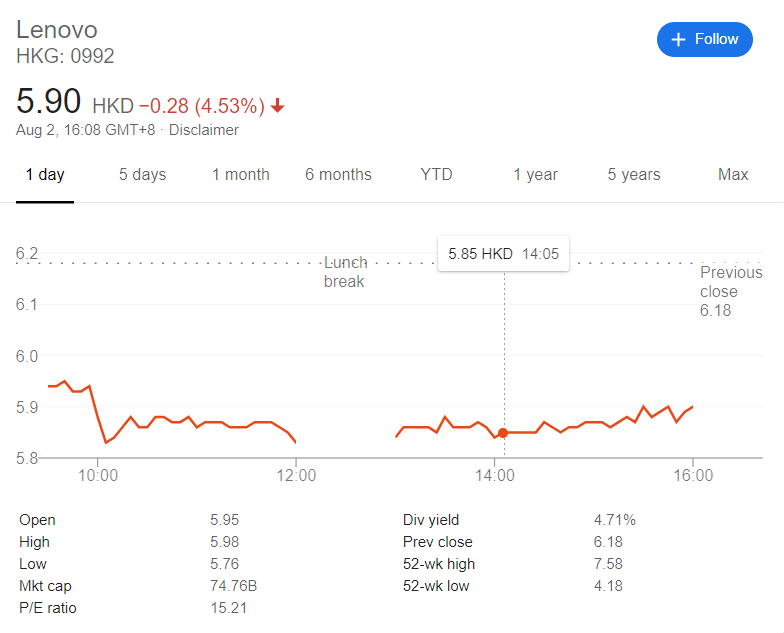
Task: Click the red down arrow icon
Action: pos(277,106)
